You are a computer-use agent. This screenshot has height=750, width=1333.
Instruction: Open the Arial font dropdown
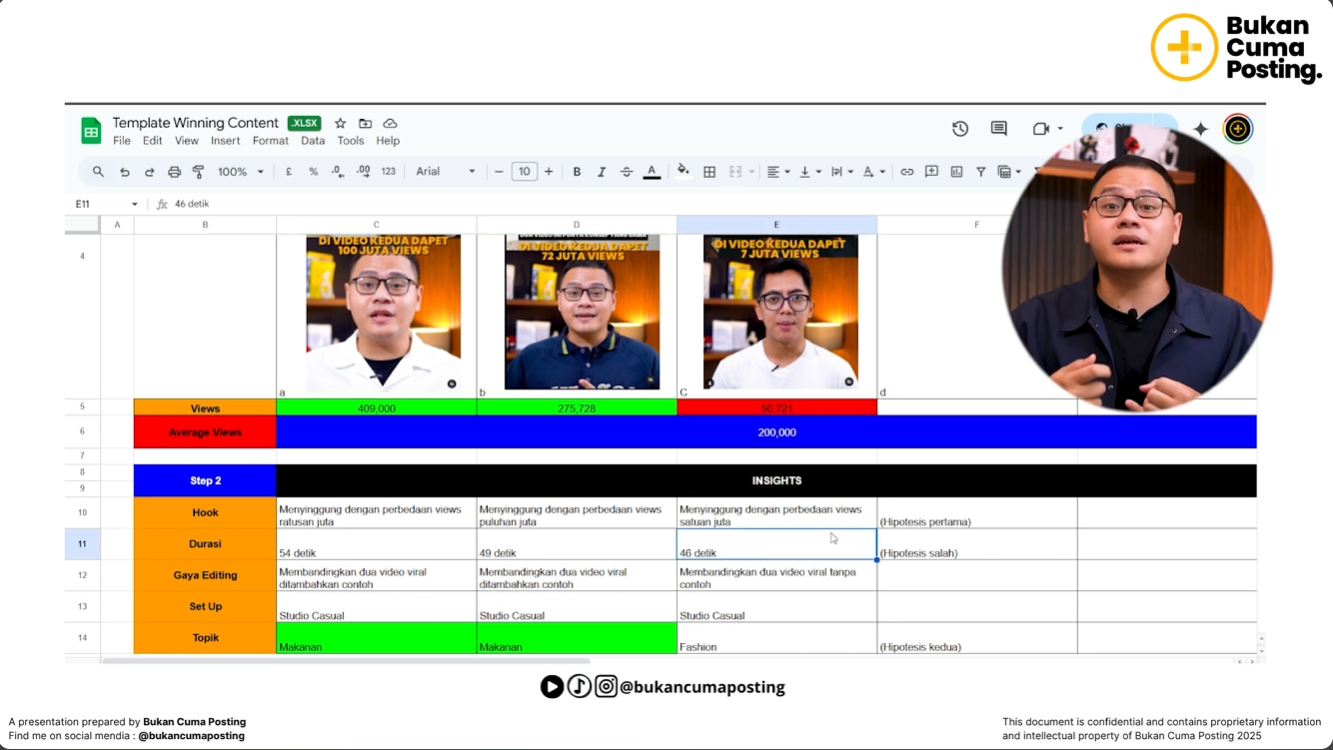[445, 172]
